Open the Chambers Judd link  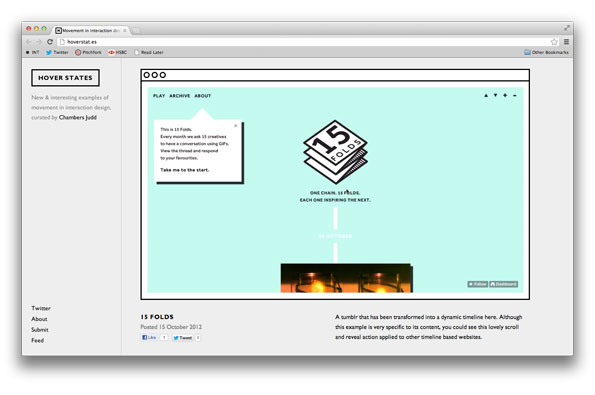click(x=78, y=118)
